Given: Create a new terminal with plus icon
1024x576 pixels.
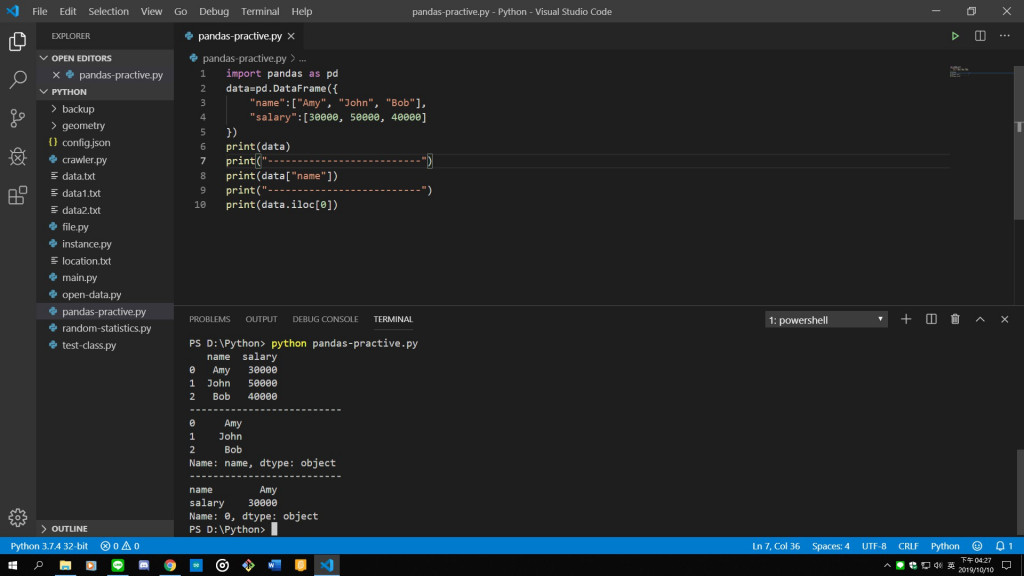Looking at the screenshot, I should coord(906,319).
